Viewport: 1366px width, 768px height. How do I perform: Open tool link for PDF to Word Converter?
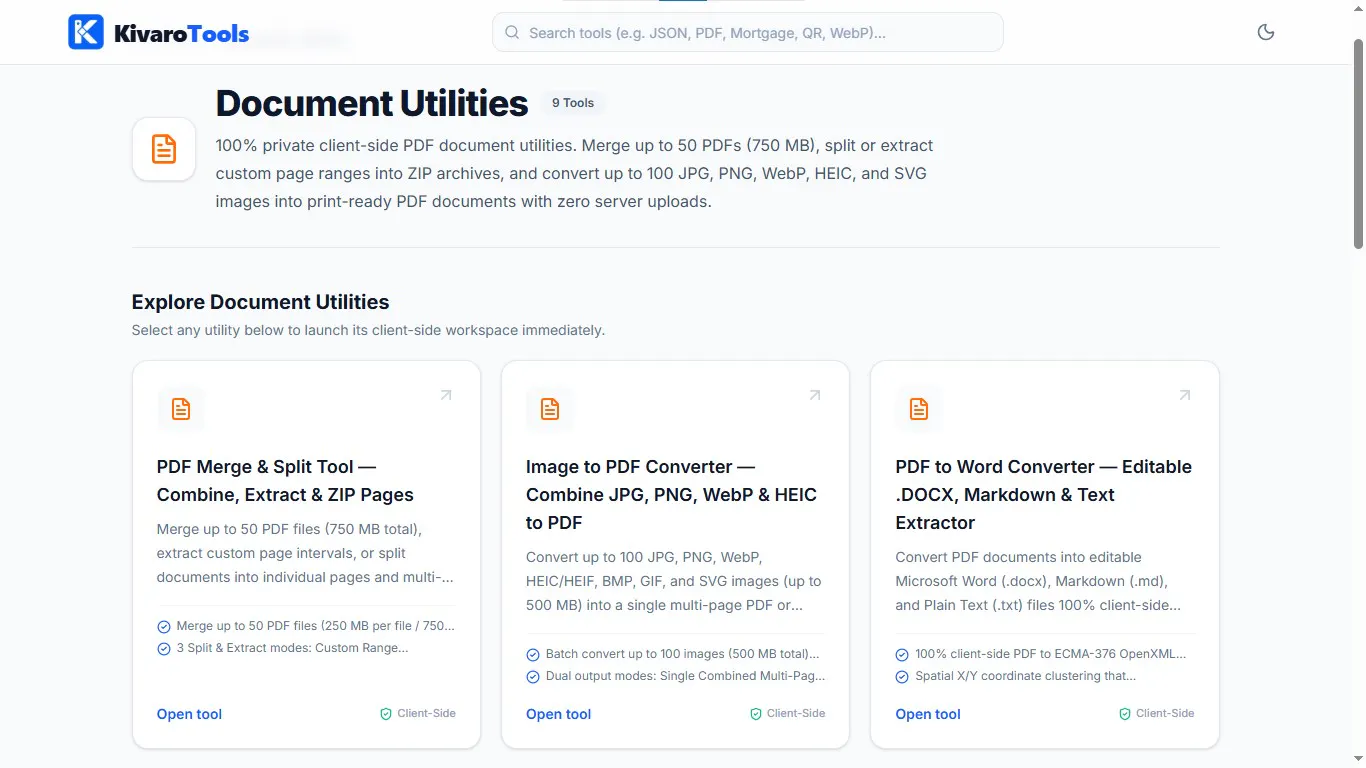[x=928, y=714]
